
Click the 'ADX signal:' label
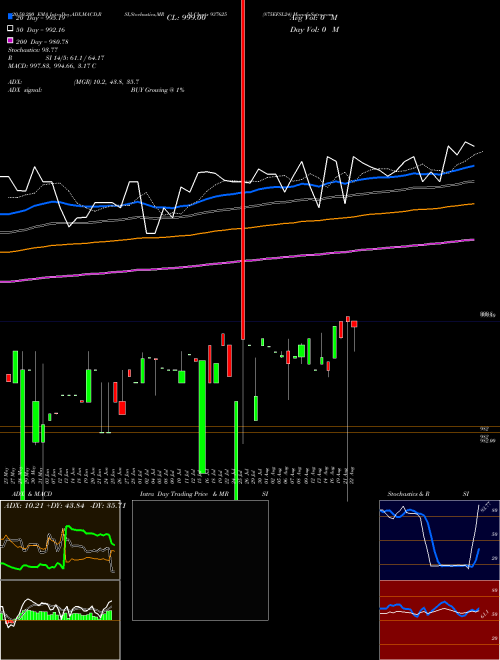[24, 90]
